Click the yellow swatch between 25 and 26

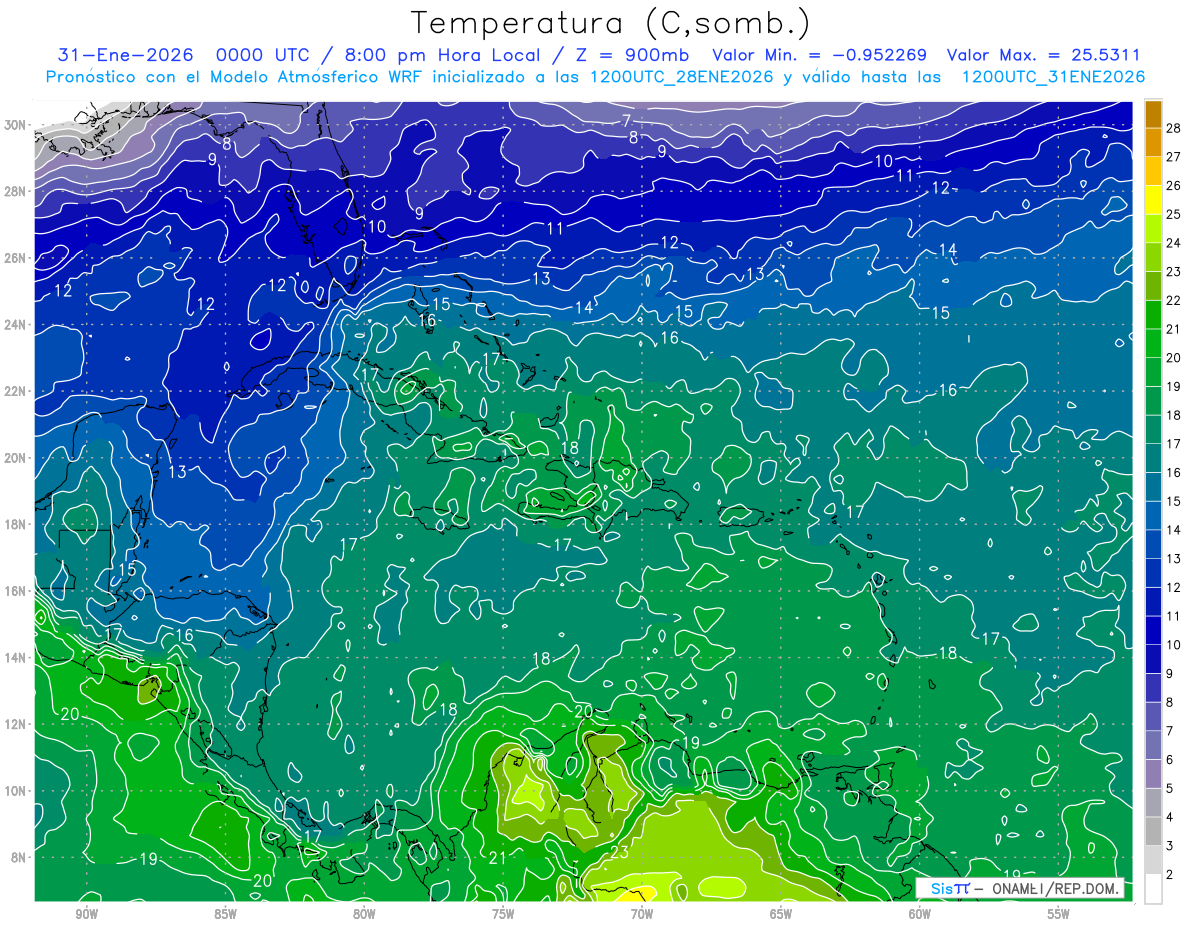tap(1153, 200)
